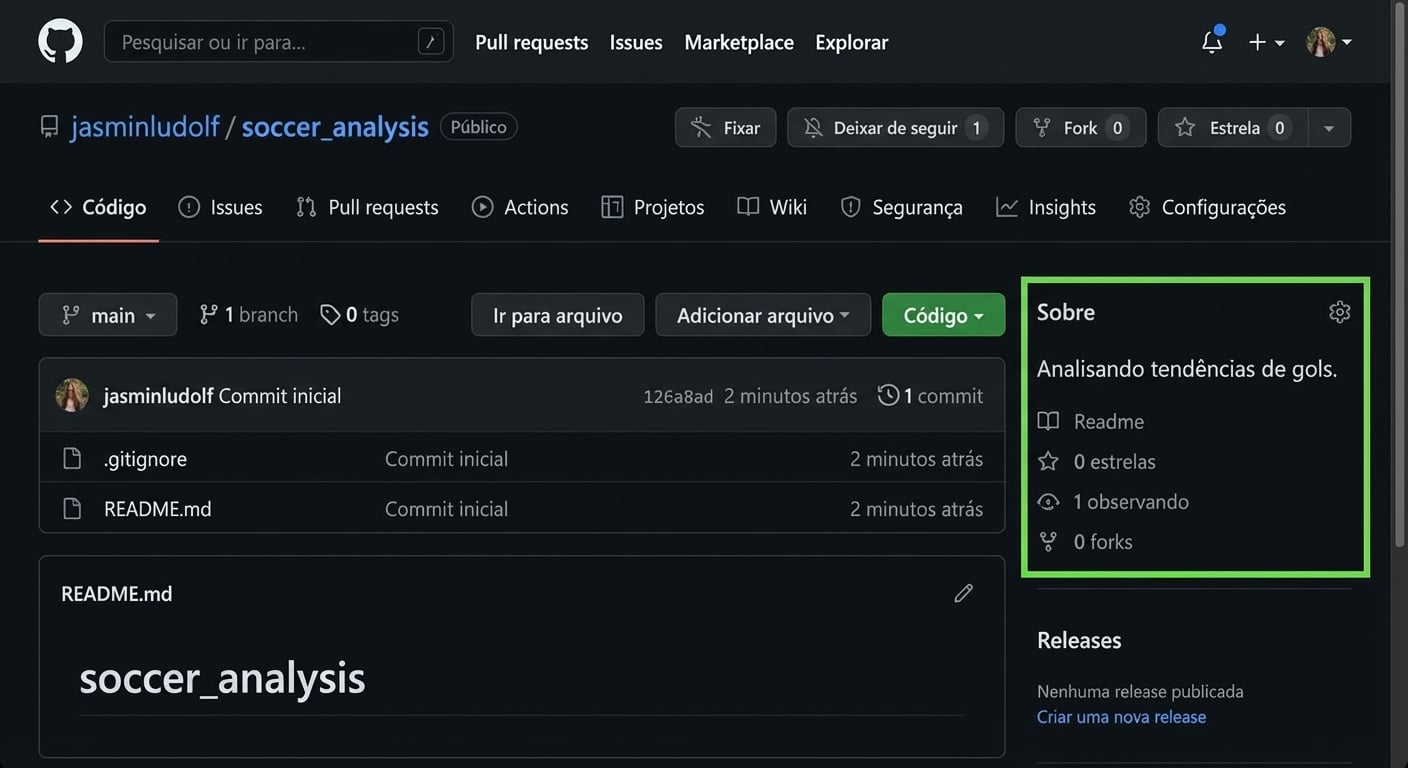Open the notifications bell
This screenshot has width=1408, height=768.
(x=1212, y=42)
